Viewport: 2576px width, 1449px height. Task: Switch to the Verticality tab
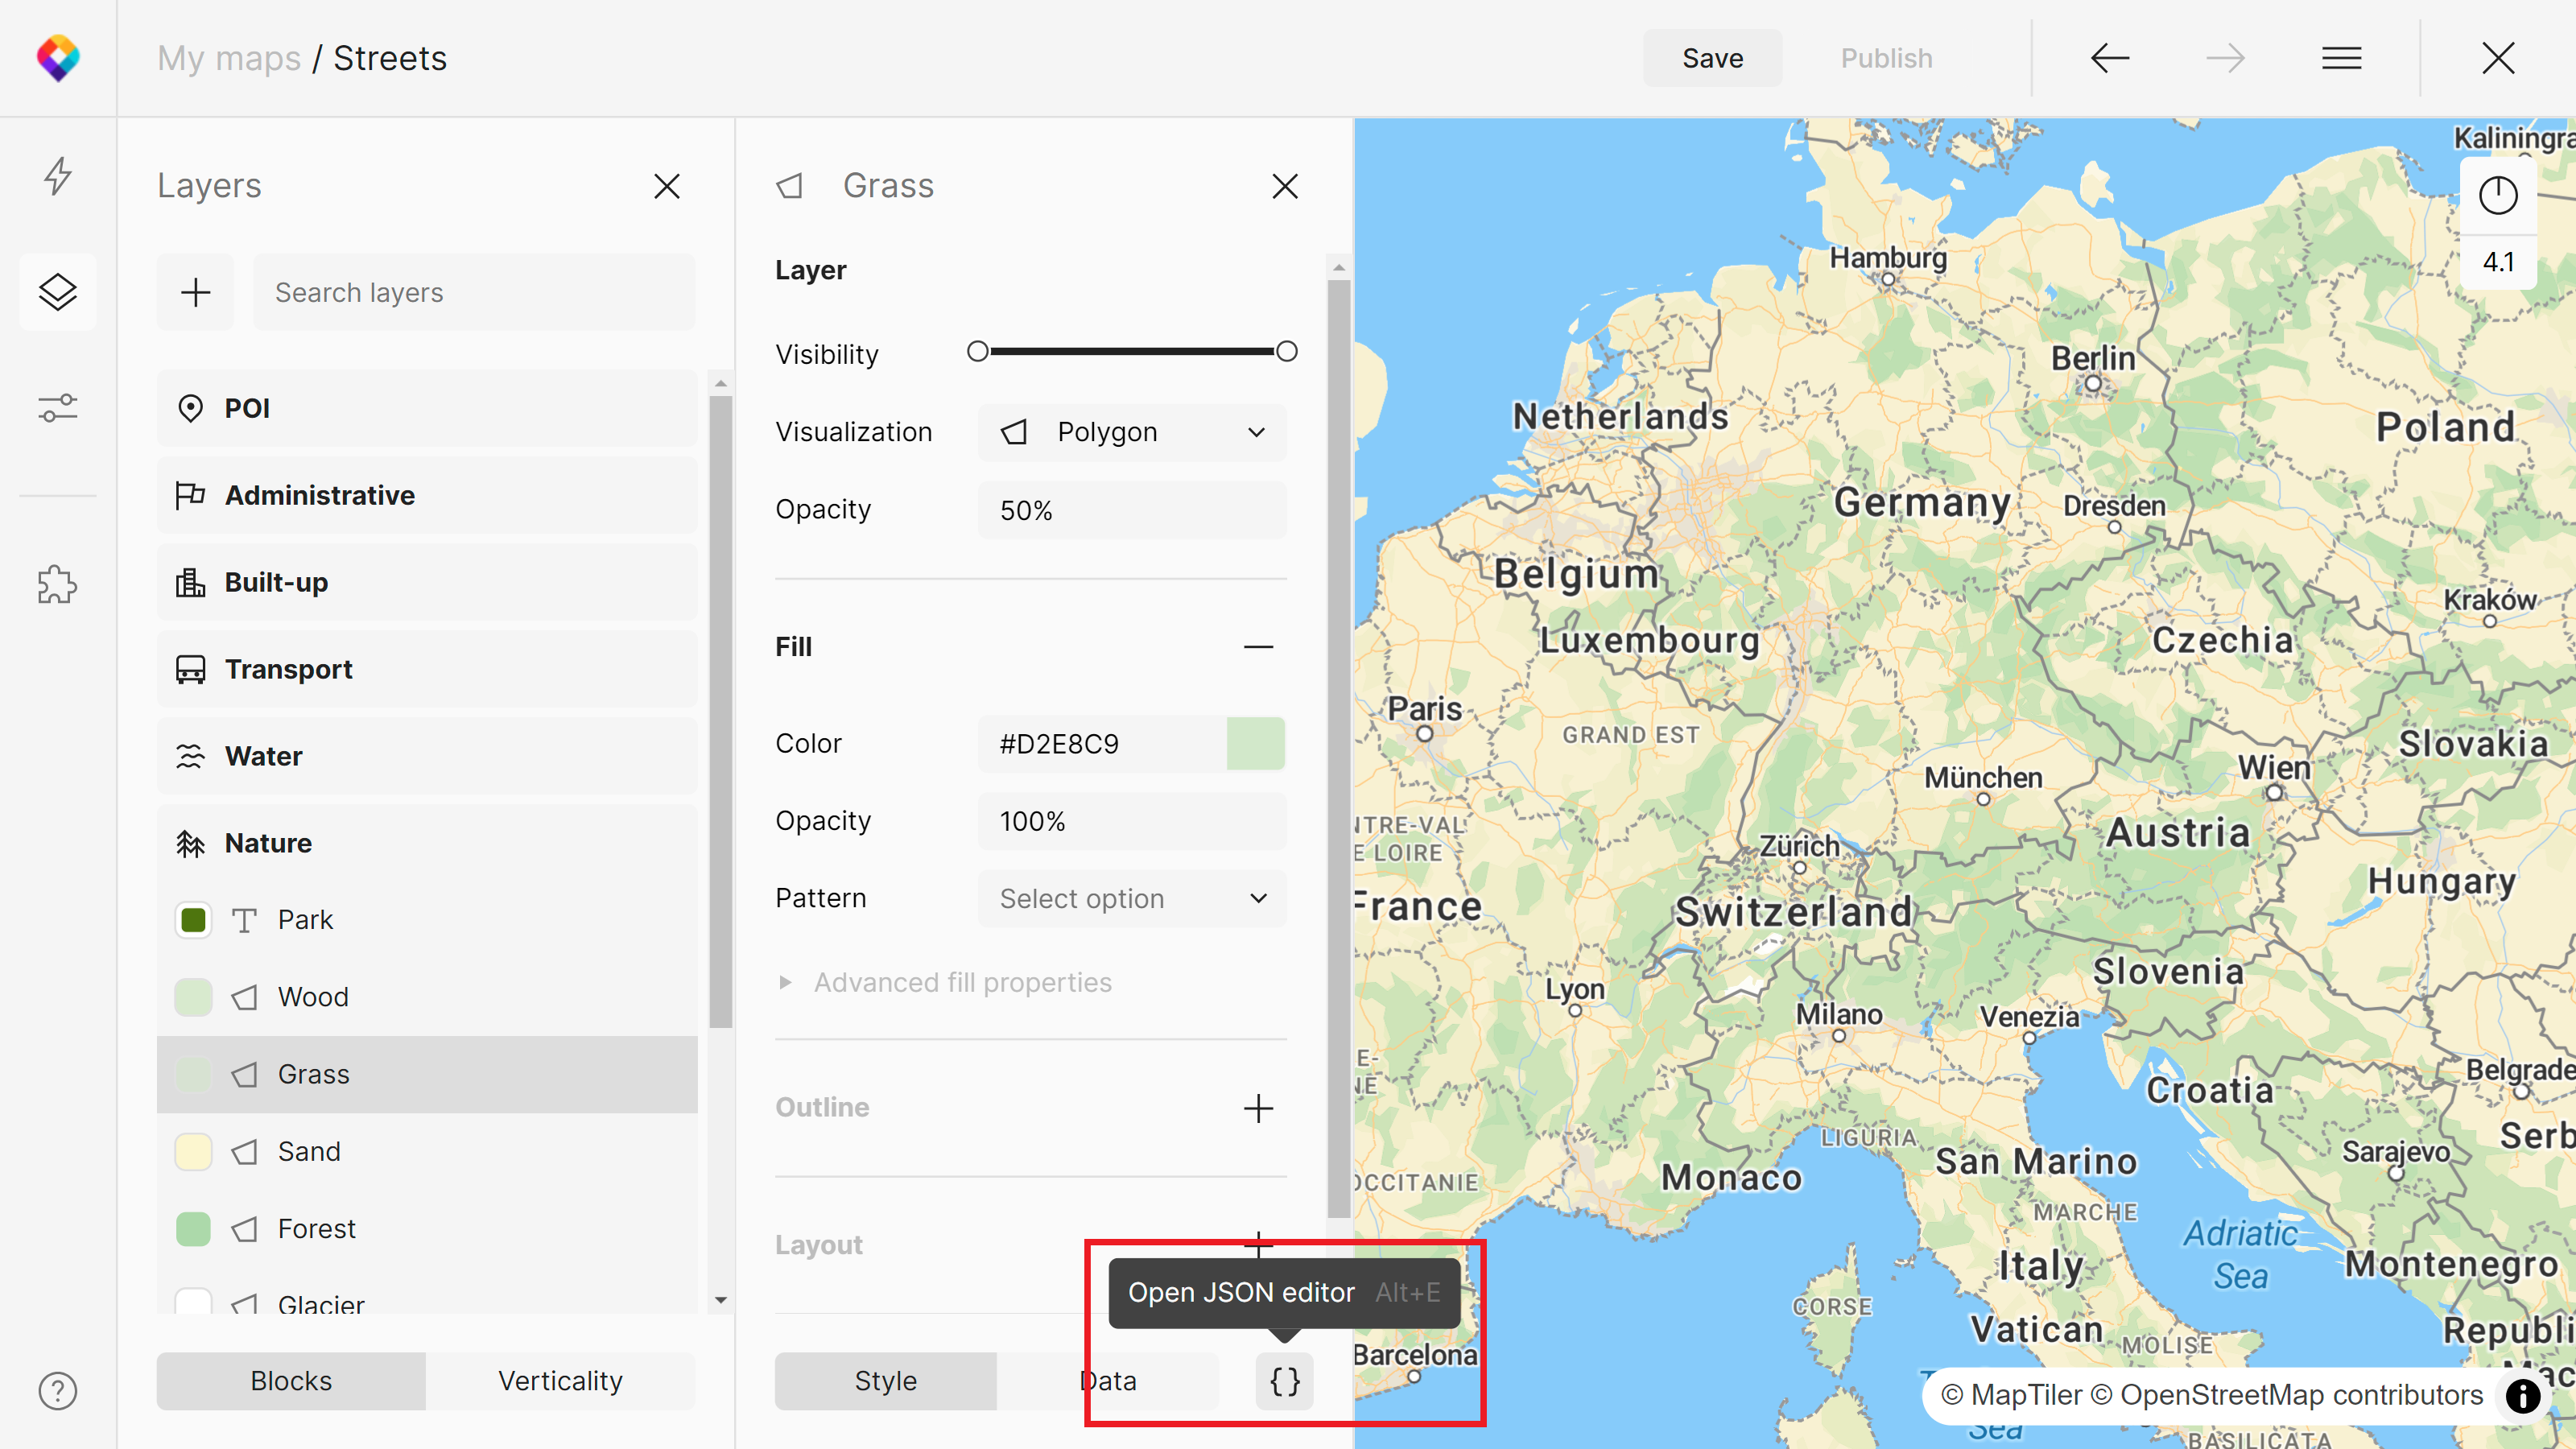tap(560, 1381)
